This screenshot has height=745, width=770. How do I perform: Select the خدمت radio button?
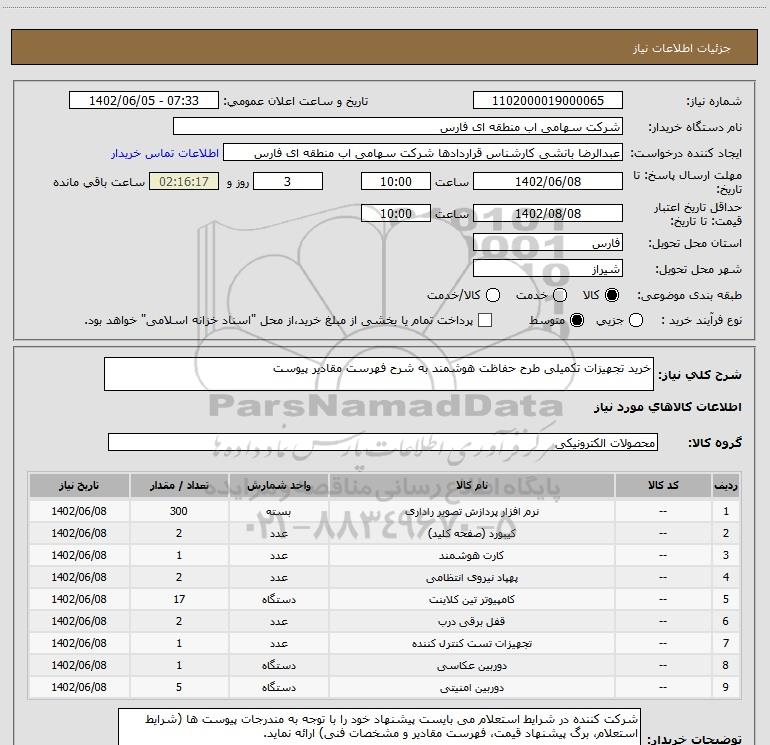[560, 295]
